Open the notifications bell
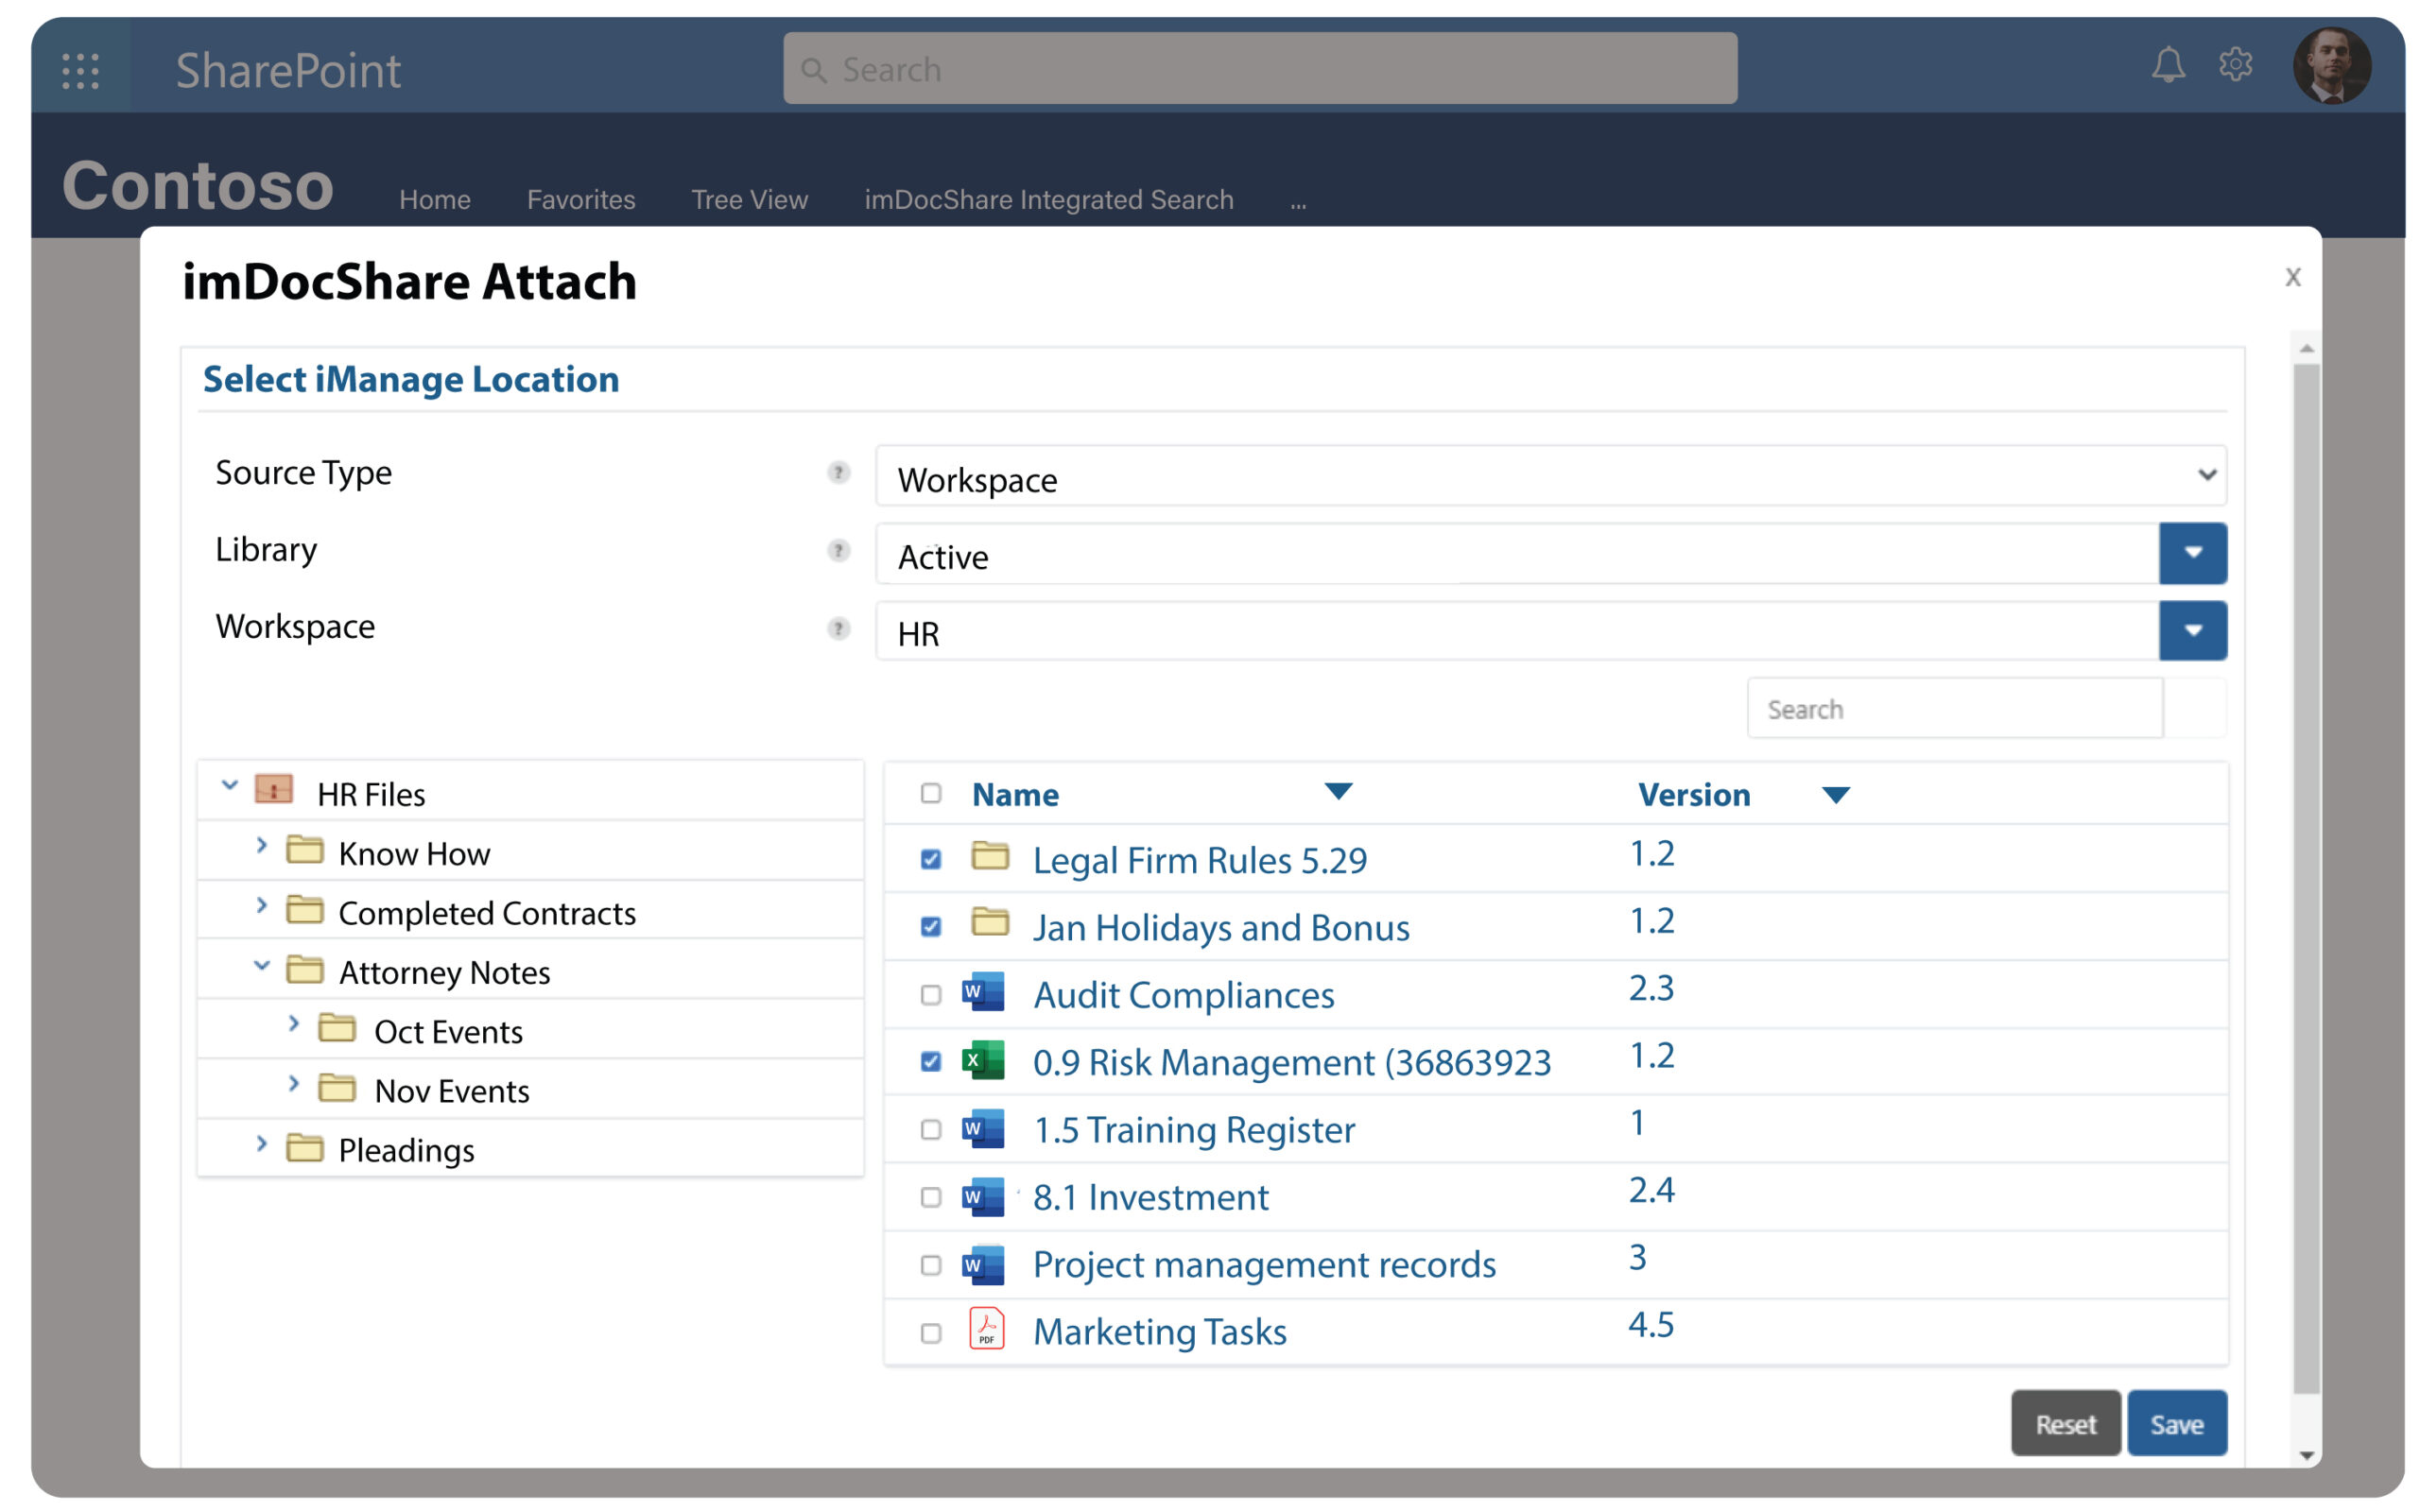 pos(2168,66)
